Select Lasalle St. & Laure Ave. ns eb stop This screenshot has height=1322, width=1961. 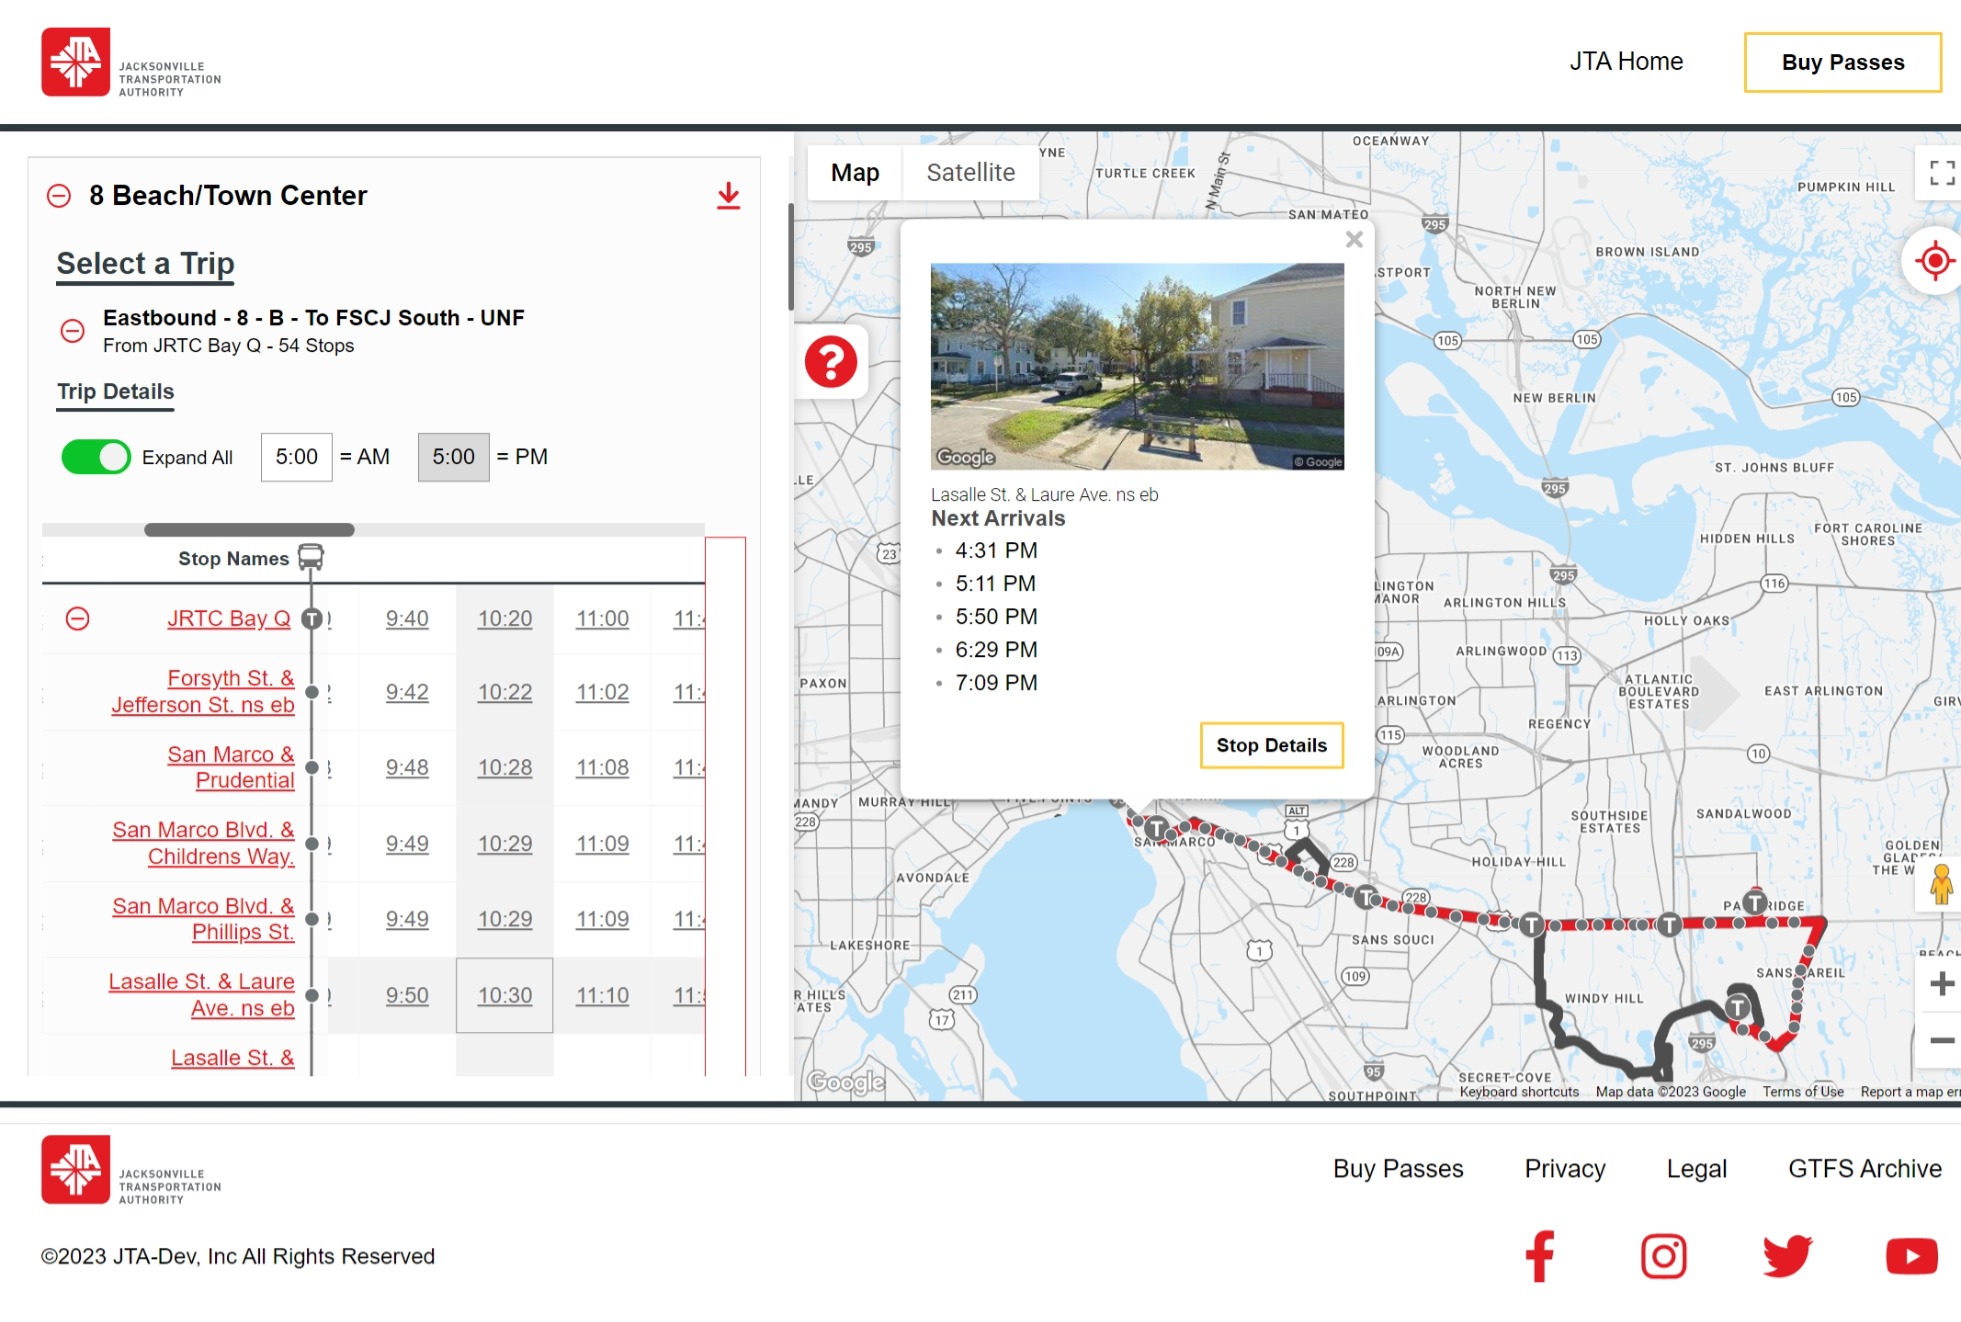coord(202,993)
